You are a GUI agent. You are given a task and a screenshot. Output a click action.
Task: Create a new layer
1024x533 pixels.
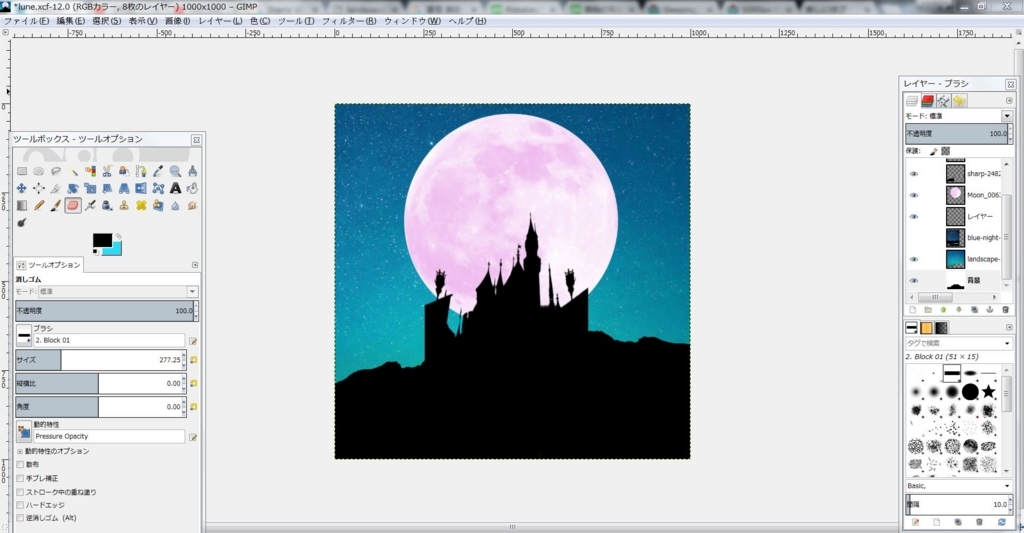pos(912,310)
